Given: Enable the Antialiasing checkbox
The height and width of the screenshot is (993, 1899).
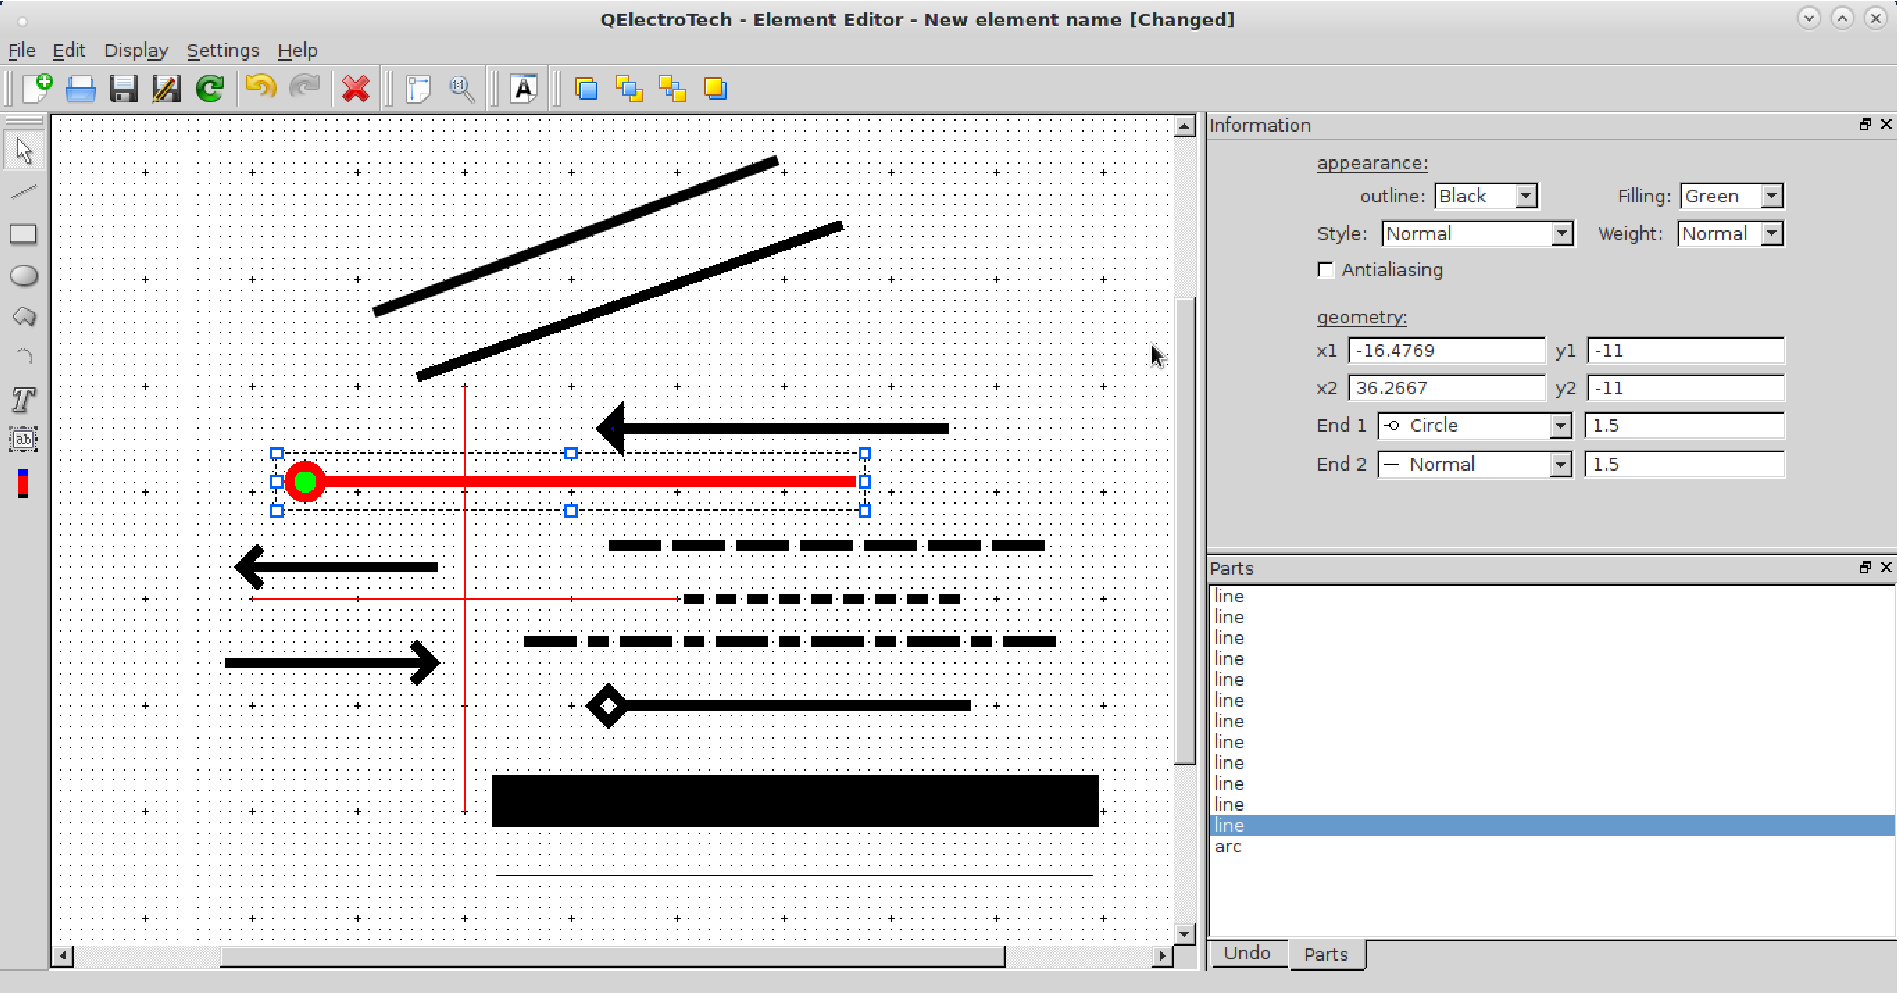Looking at the screenshot, I should [1326, 270].
